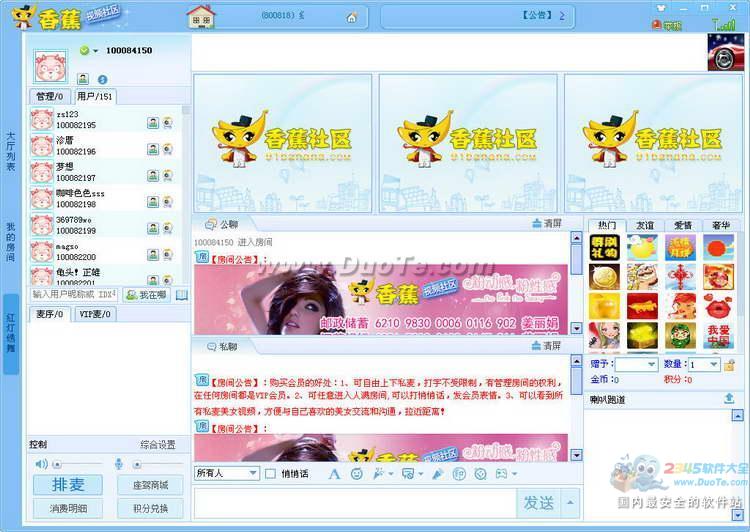Click the webcam icon for user zs123
Screen dimensions: 750x532
coord(167,123)
